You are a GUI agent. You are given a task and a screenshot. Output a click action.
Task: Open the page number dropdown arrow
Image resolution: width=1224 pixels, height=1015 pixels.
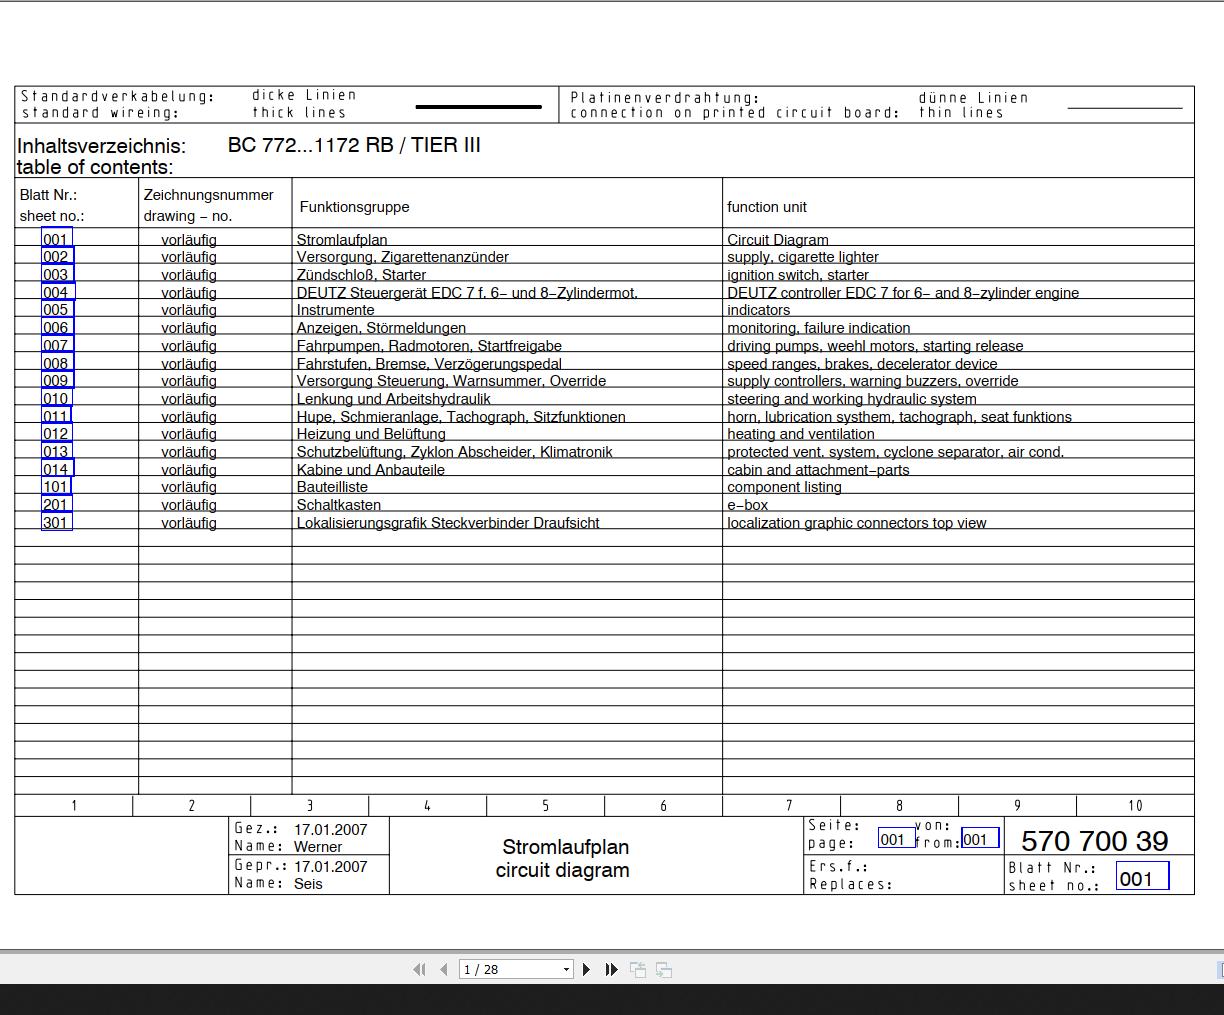click(x=566, y=969)
